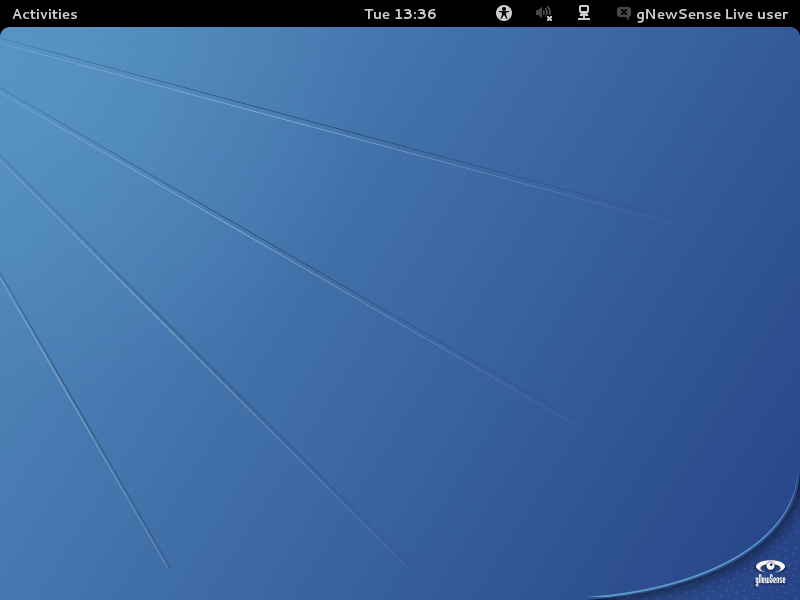Open the Universal Access accessibility icon
The image size is (800, 600).
[x=504, y=13]
